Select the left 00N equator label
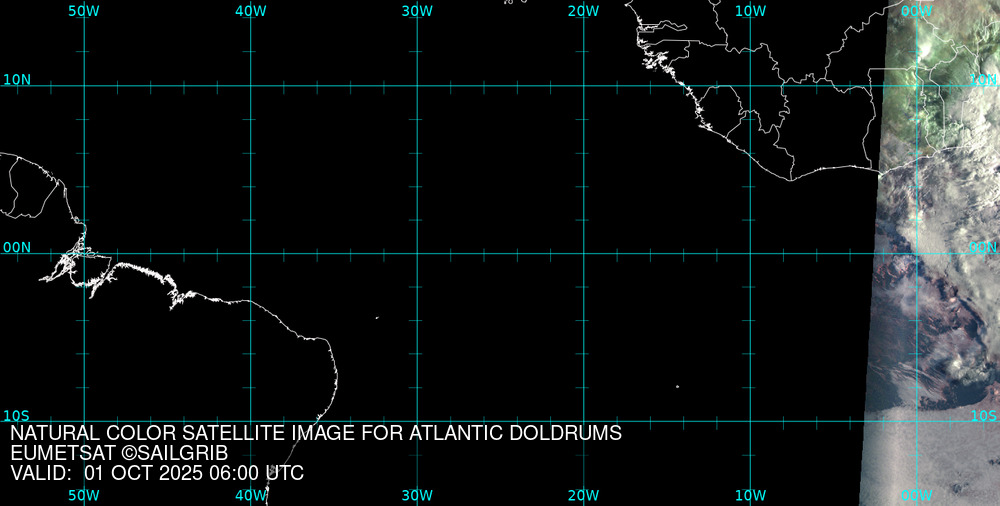This screenshot has width=1000, height=506. pos(17,246)
